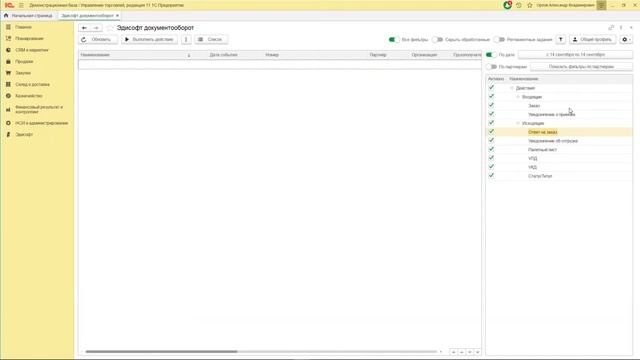Screen dimensions: 640x360
Task: Open the date range period button
Action: point(575,54)
